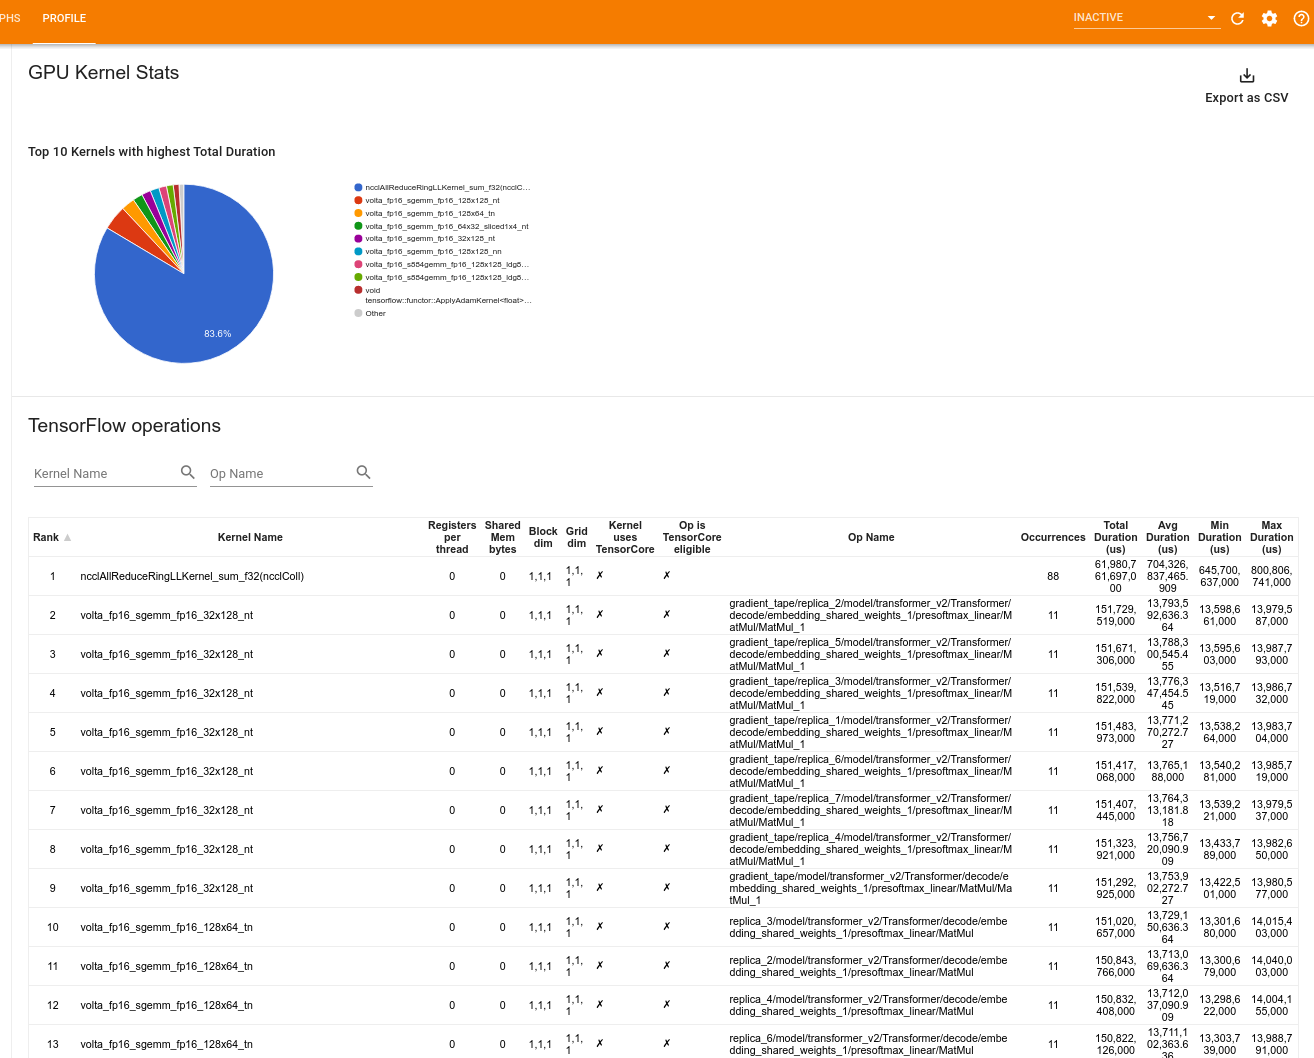This screenshot has height=1058, width=1314.
Task: Click the refresh icon in top bar
Action: tap(1237, 18)
